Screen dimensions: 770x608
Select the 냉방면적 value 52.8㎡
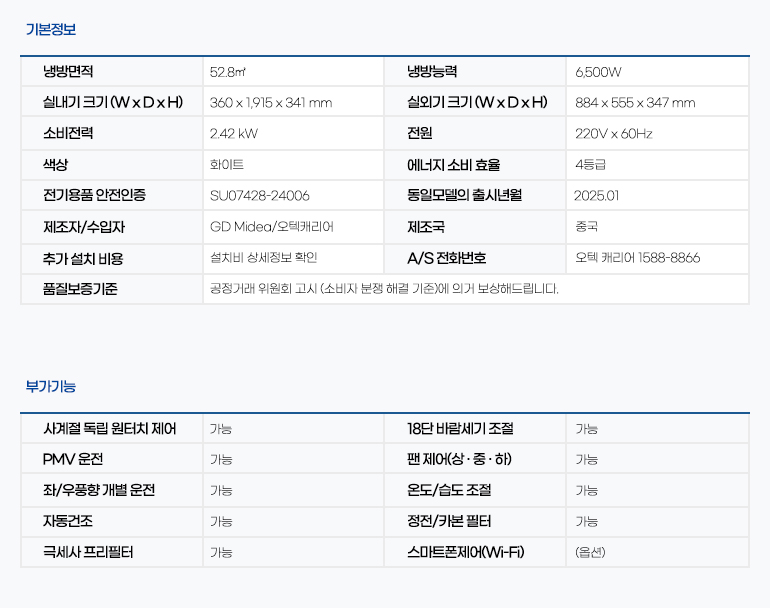click(228, 72)
